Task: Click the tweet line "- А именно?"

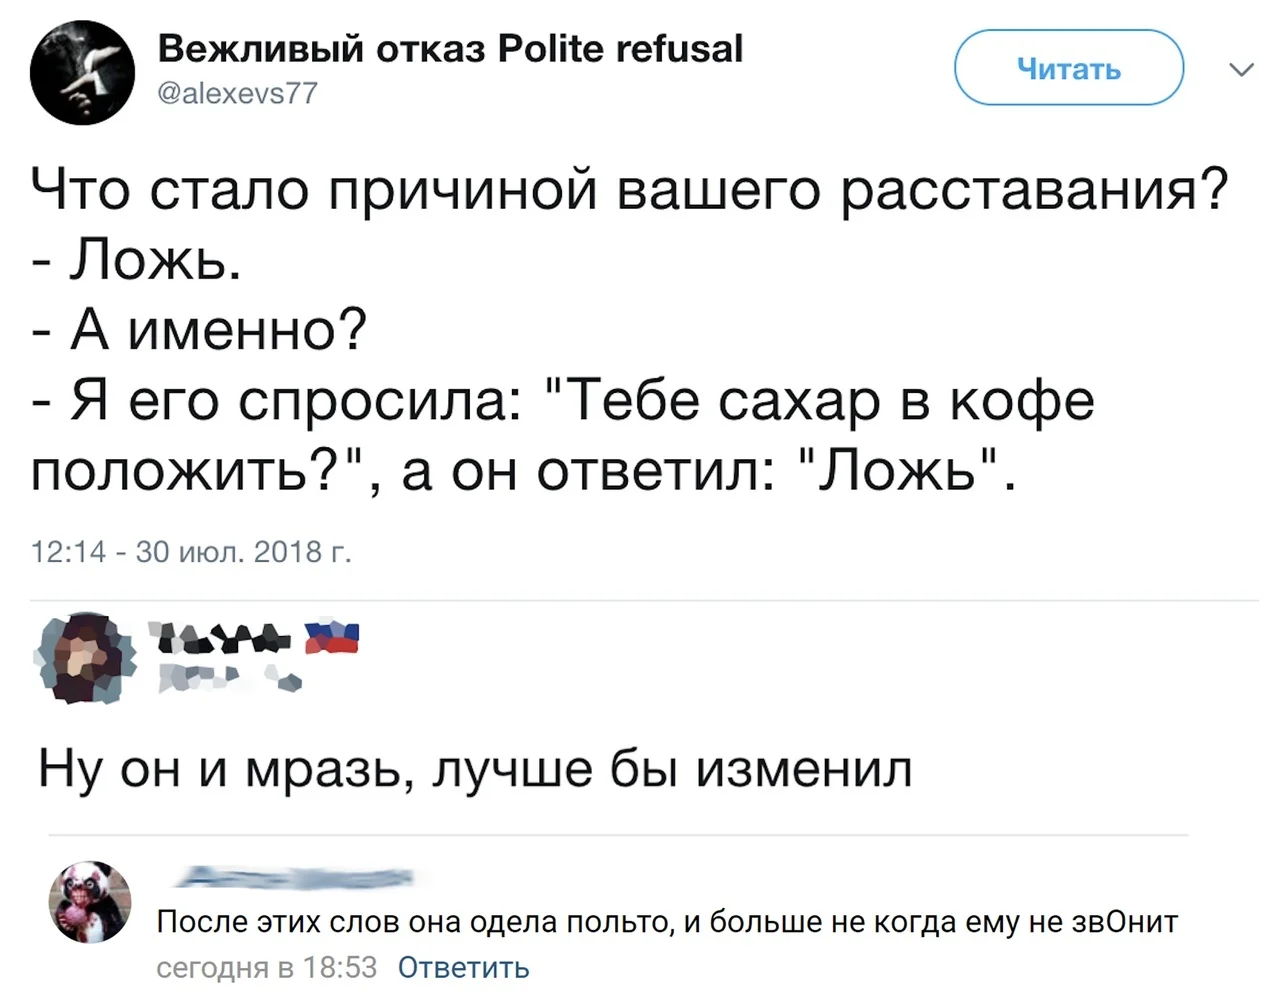Action: pyautogui.click(x=200, y=330)
